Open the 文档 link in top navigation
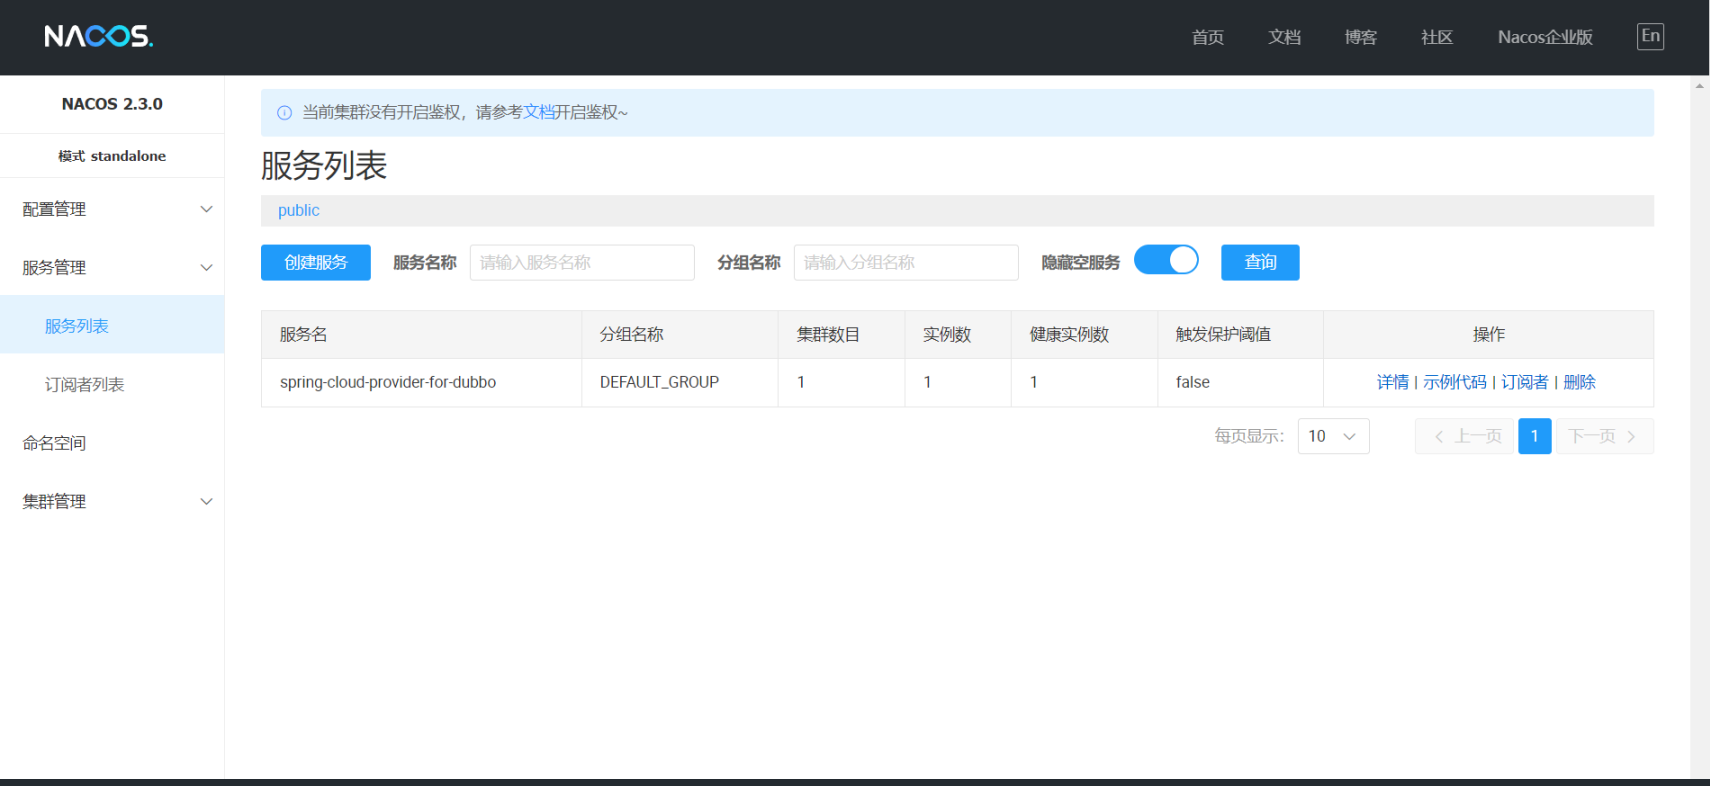This screenshot has width=1710, height=786. [1284, 37]
